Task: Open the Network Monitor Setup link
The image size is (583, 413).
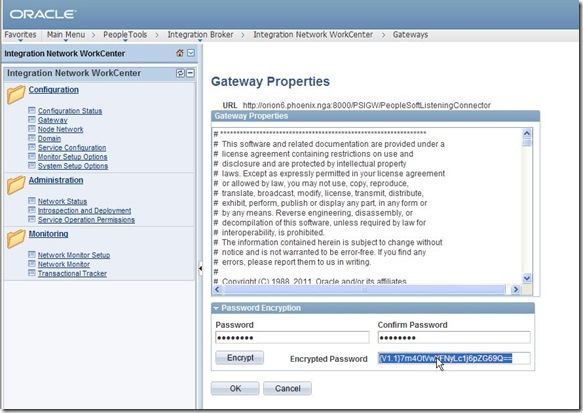Action: [x=74, y=255]
